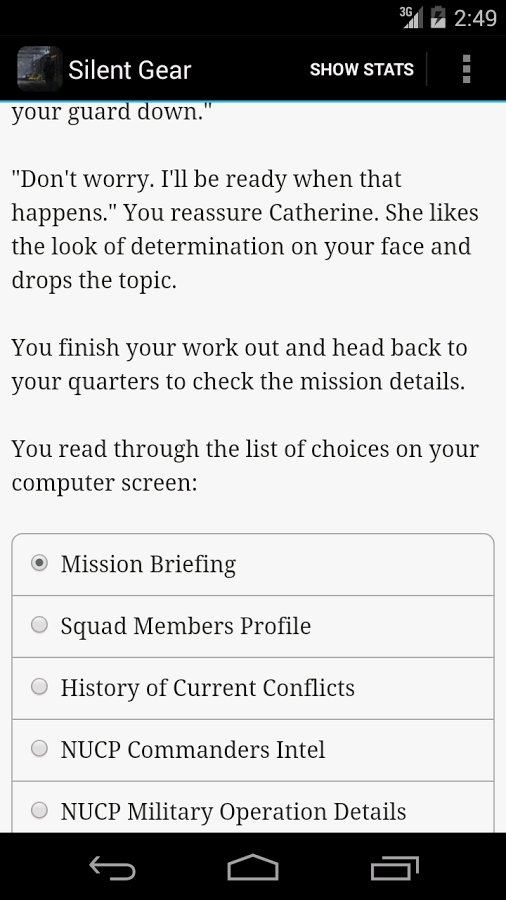Select History of Current Conflicts radio button
The width and height of the screenshot is (506, 900).
pos(39,688)
